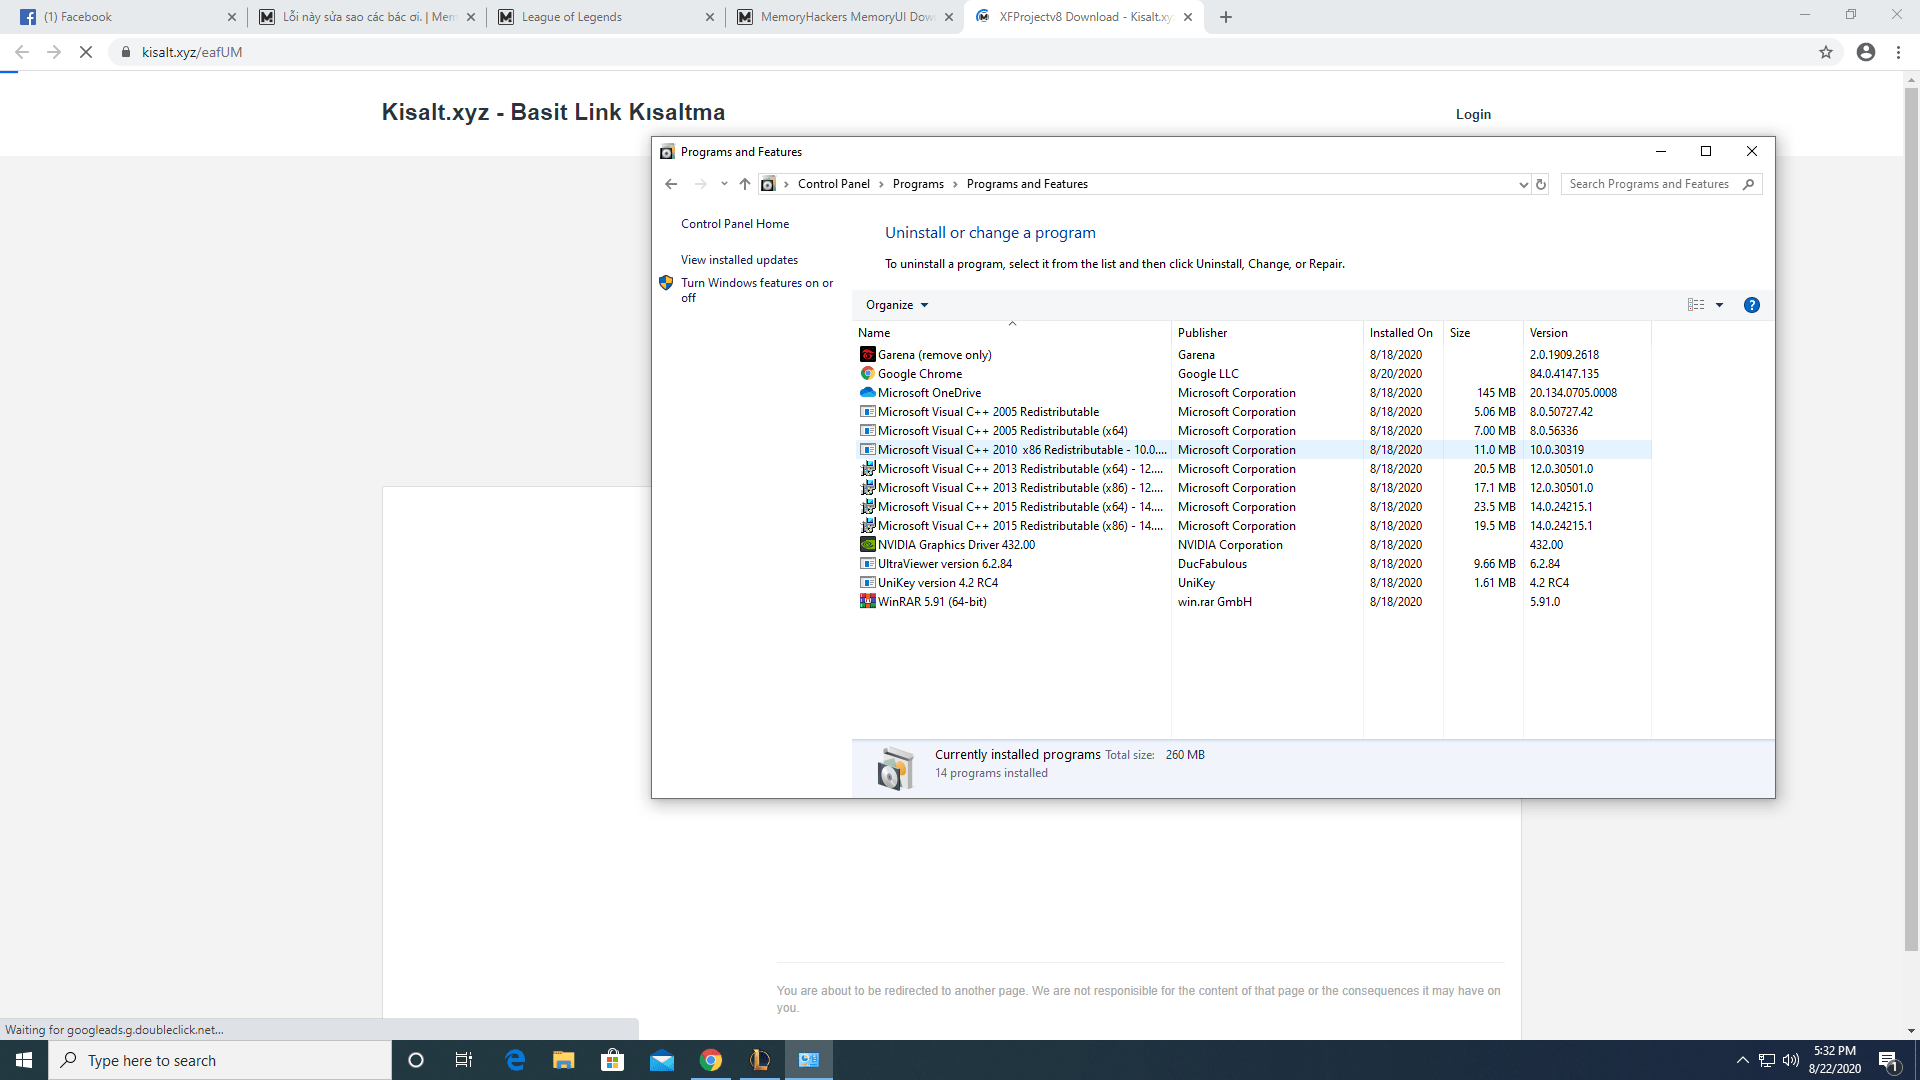Click the Chrome back arrow icon
Image resolution: width=1920 pixels, height=1080 pixels.
22,52
